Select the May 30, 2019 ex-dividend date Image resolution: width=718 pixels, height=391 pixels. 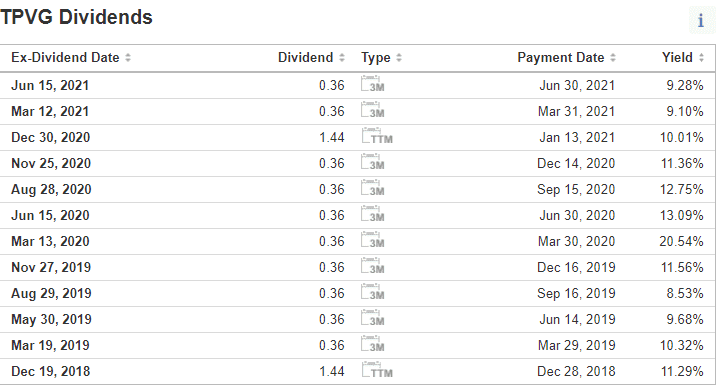click(51, 320)
